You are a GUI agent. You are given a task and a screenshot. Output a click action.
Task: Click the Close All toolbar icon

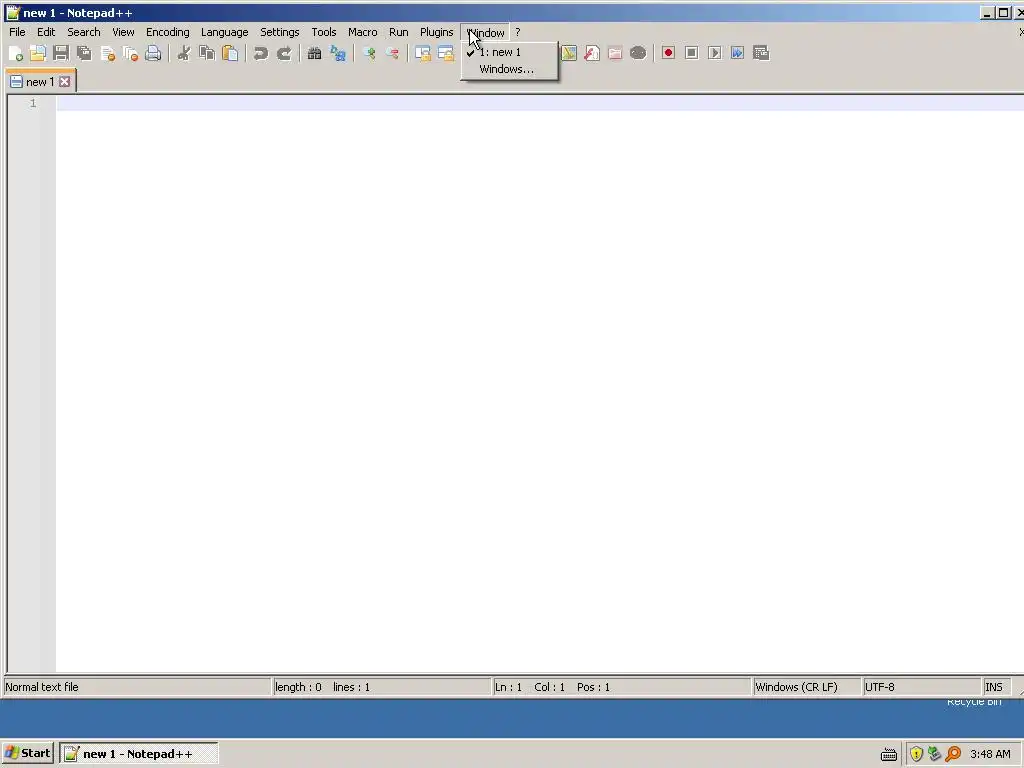[x=131, y=54]
